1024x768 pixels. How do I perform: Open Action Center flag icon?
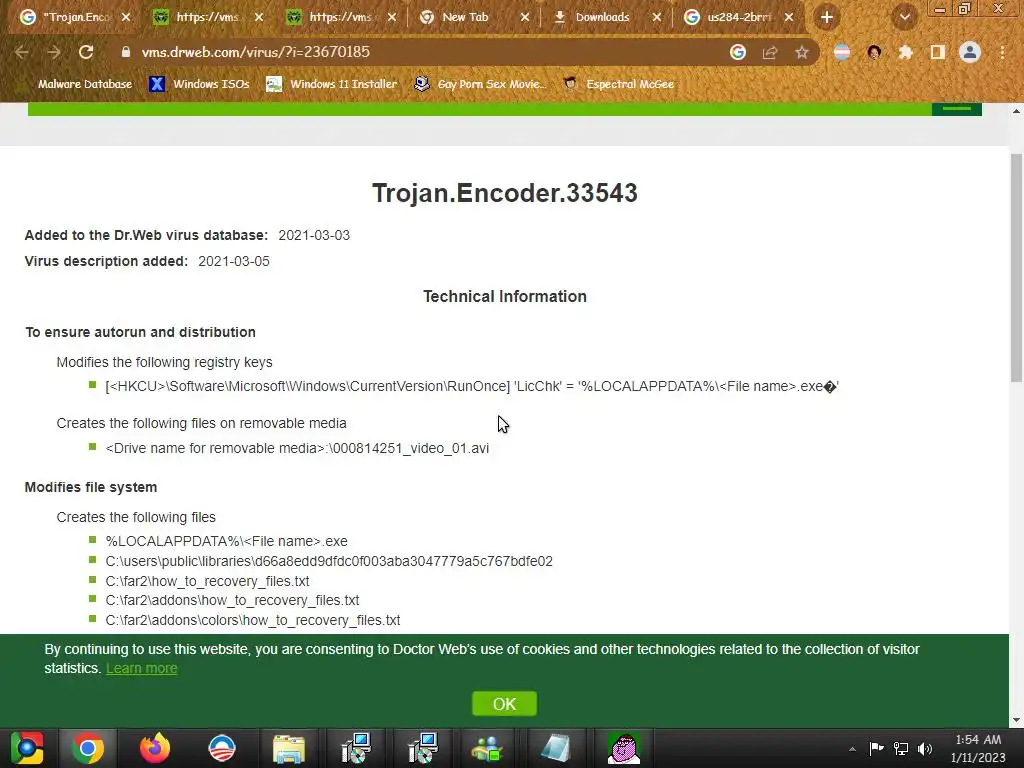point(876,748)
